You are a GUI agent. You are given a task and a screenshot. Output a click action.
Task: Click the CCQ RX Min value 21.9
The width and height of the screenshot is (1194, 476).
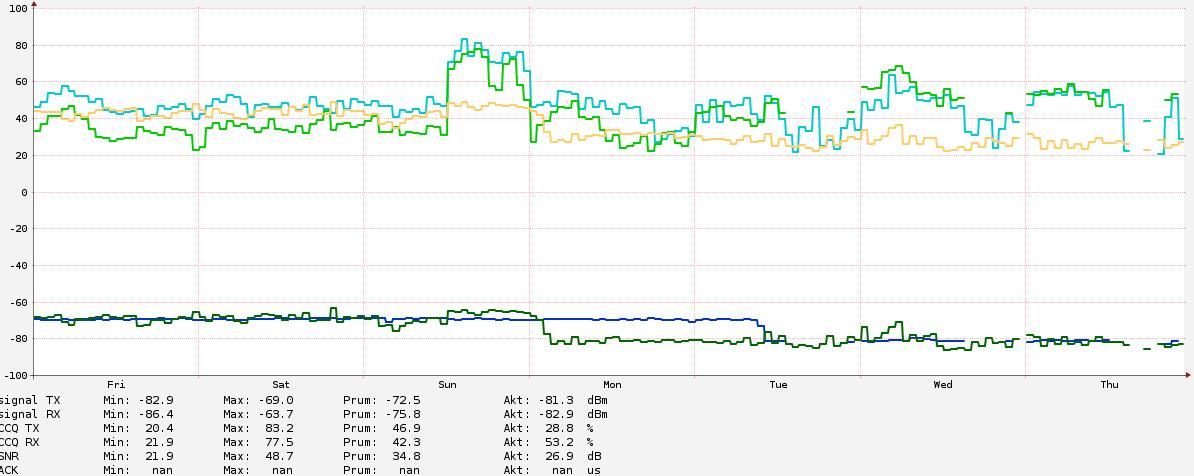tap(160, 442)
